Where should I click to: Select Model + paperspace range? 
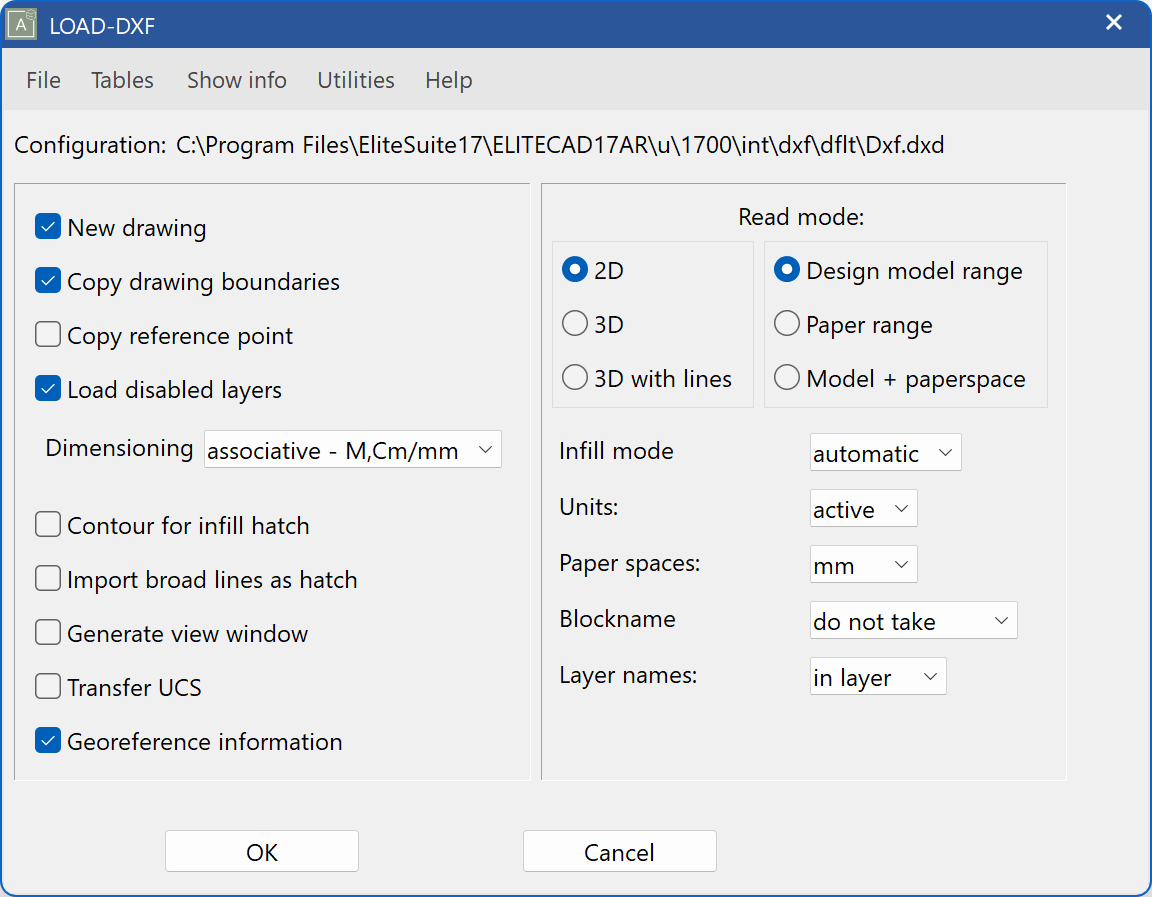pyautogui.click(x=787, y=378)
